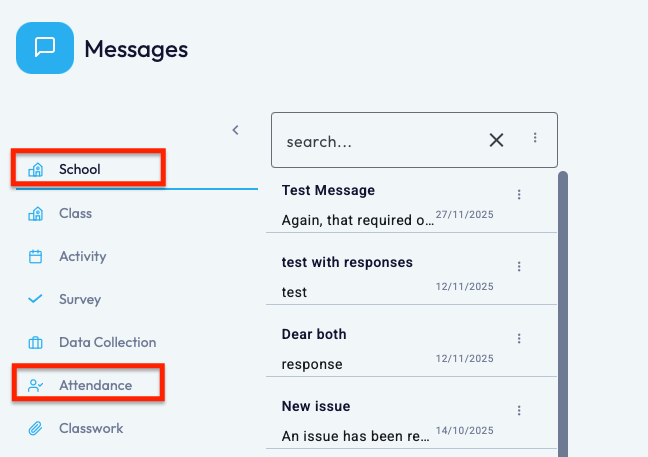Click the School building icon
Image resolution: width=648 pixels, height=457 pixels.
(x=36, y=170)
